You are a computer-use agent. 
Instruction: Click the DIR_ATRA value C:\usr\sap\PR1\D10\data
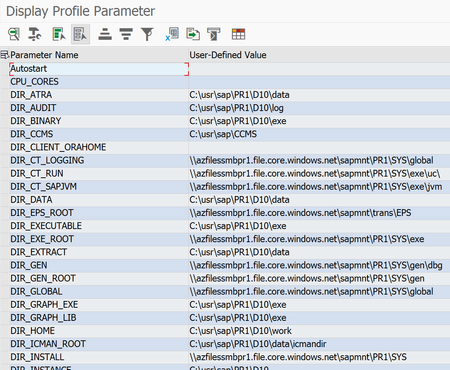click(x=239, y=95)
